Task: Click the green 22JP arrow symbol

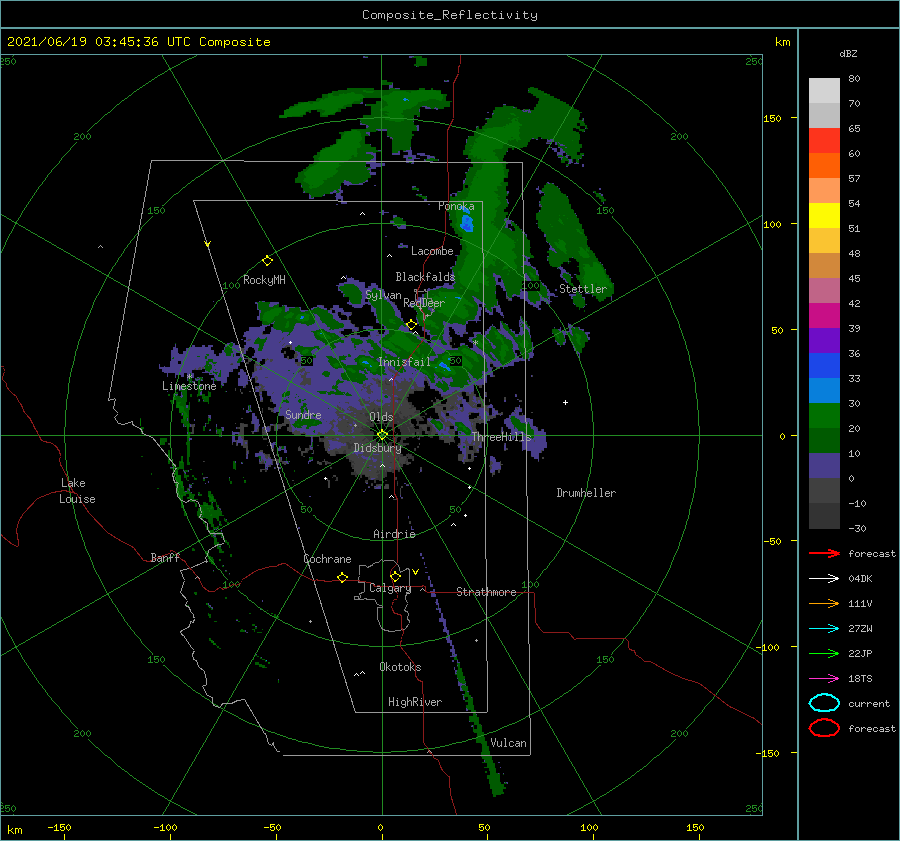Action: pyautogui.click(x=824, y=653)
